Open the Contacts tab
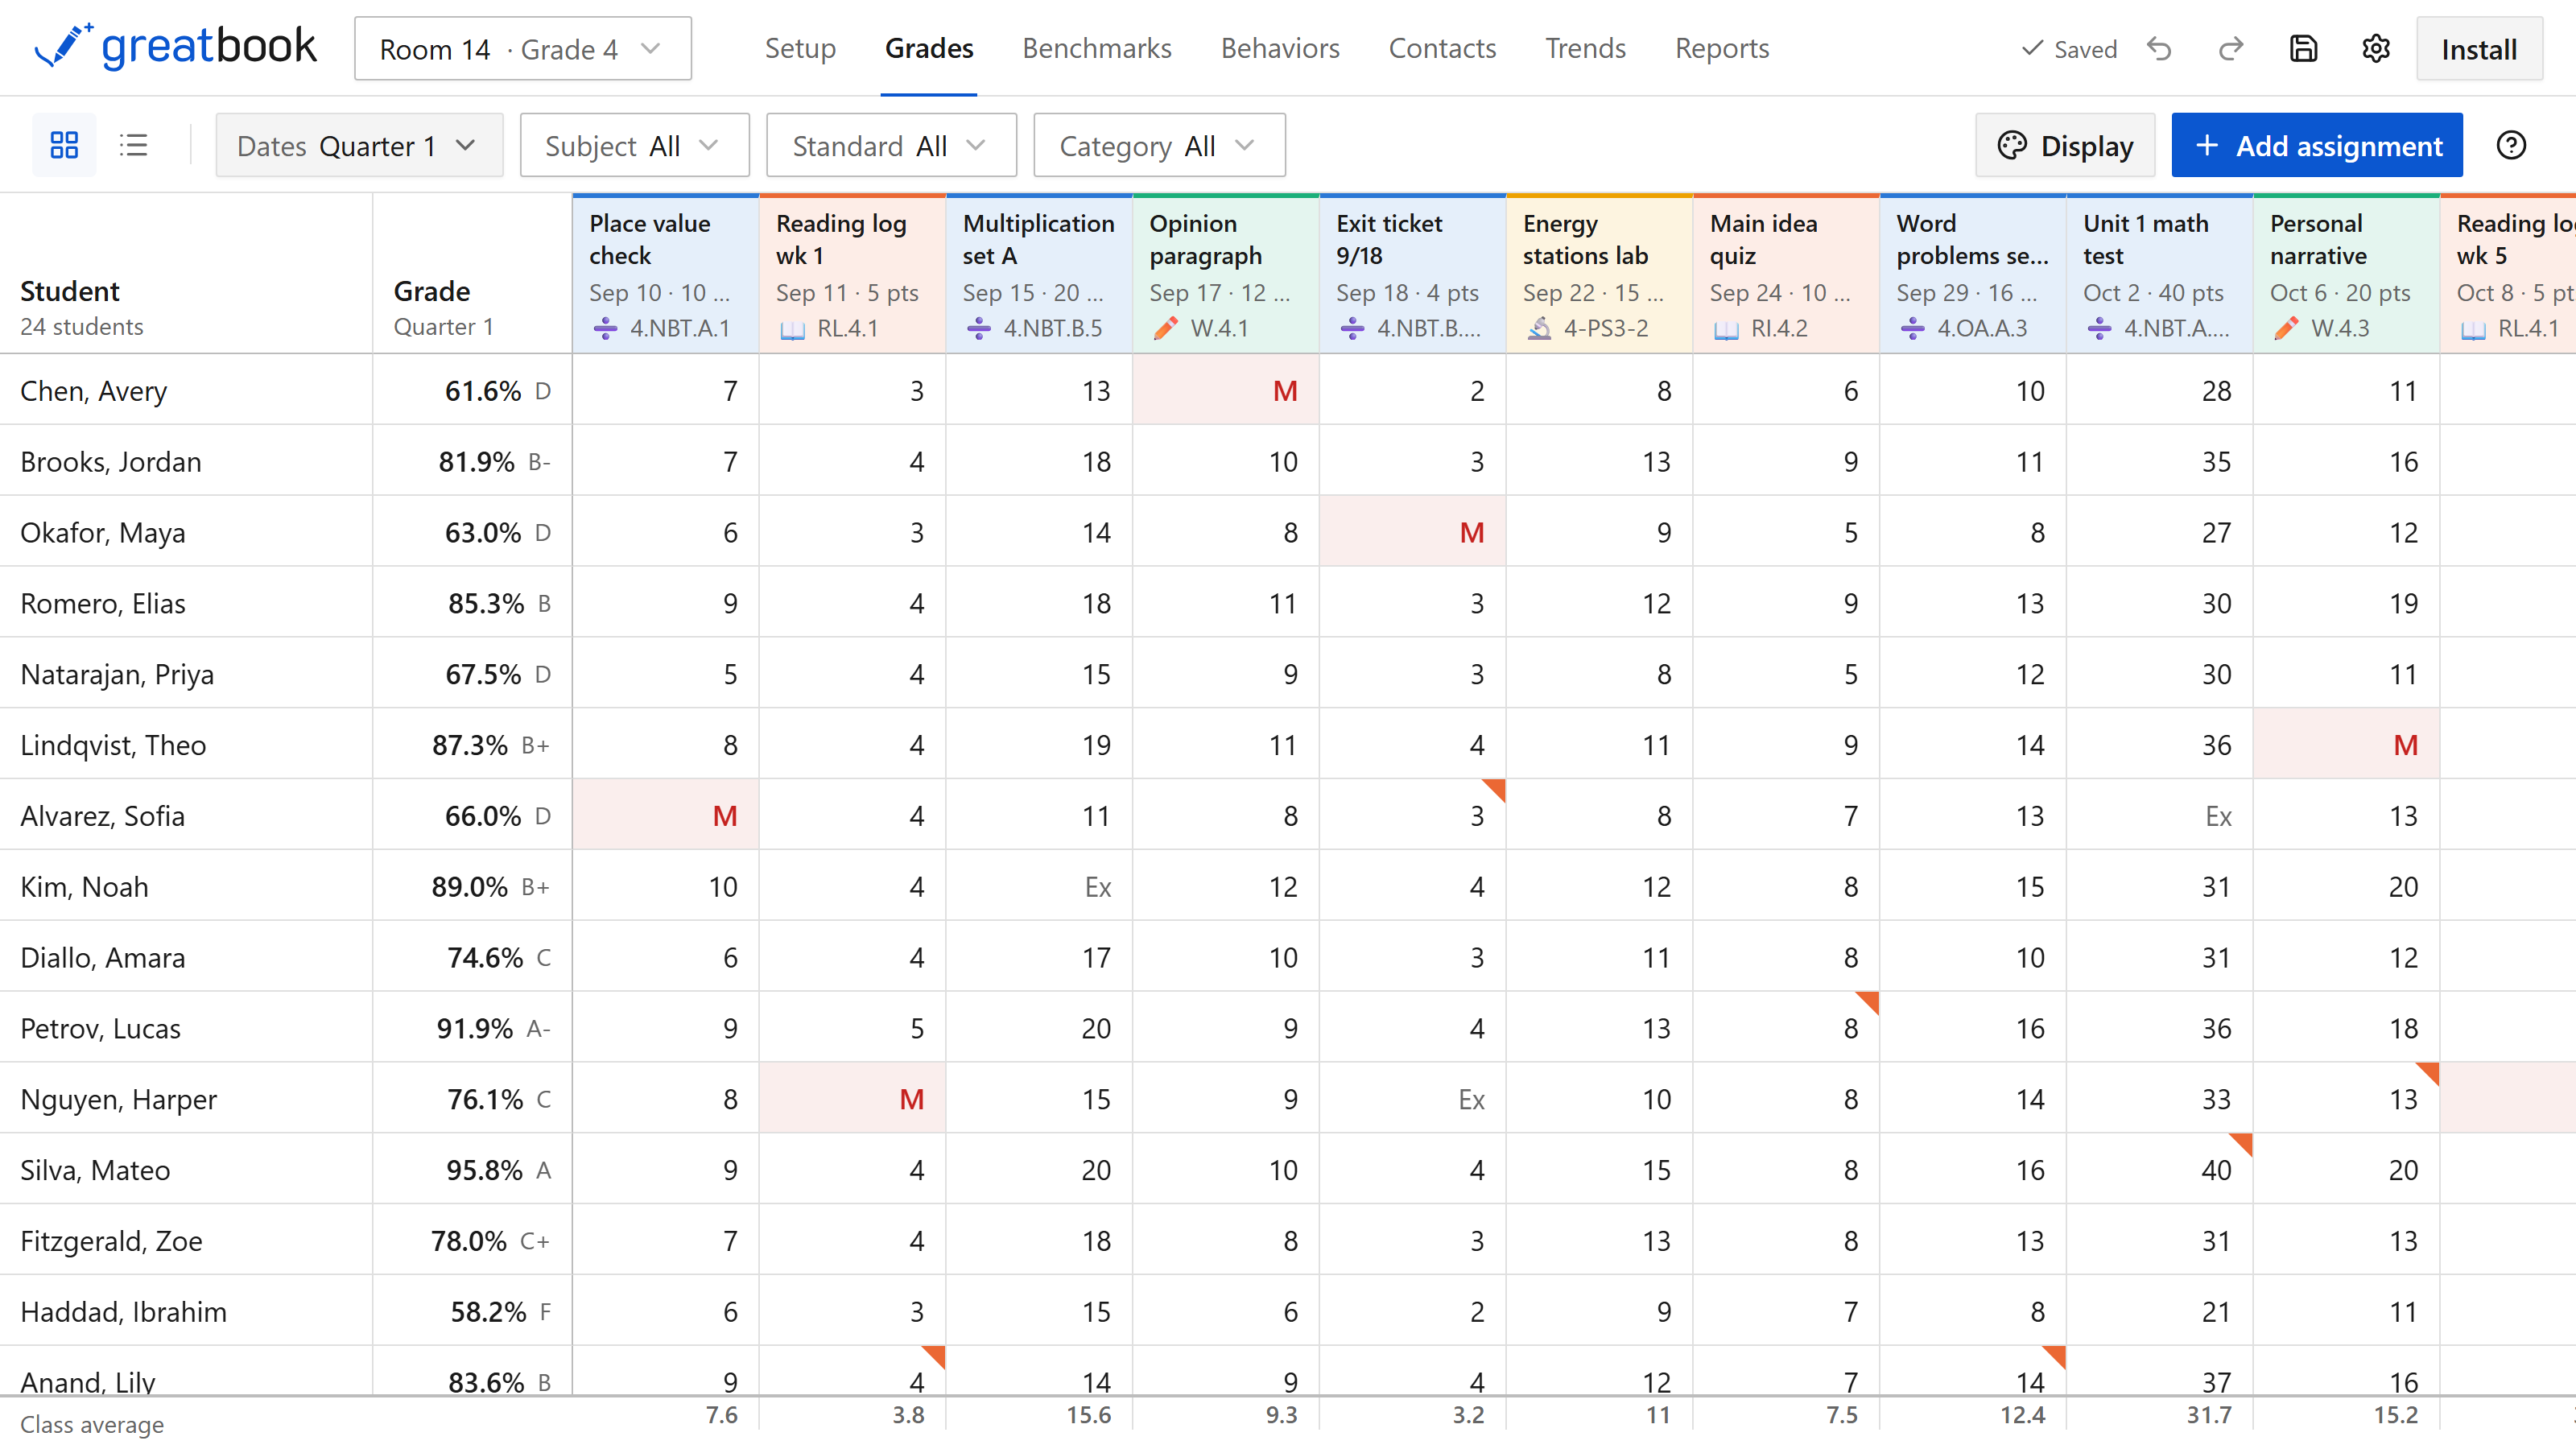The height and width of the screenshot is (1449, 2576). point(1442,48)
